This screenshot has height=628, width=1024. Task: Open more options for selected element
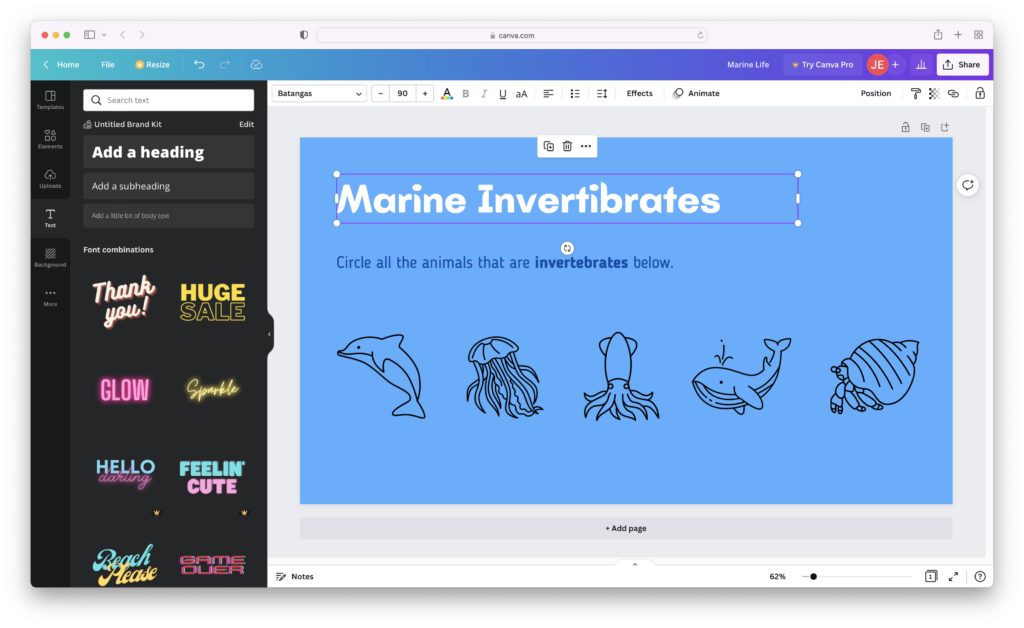[586, 146]
